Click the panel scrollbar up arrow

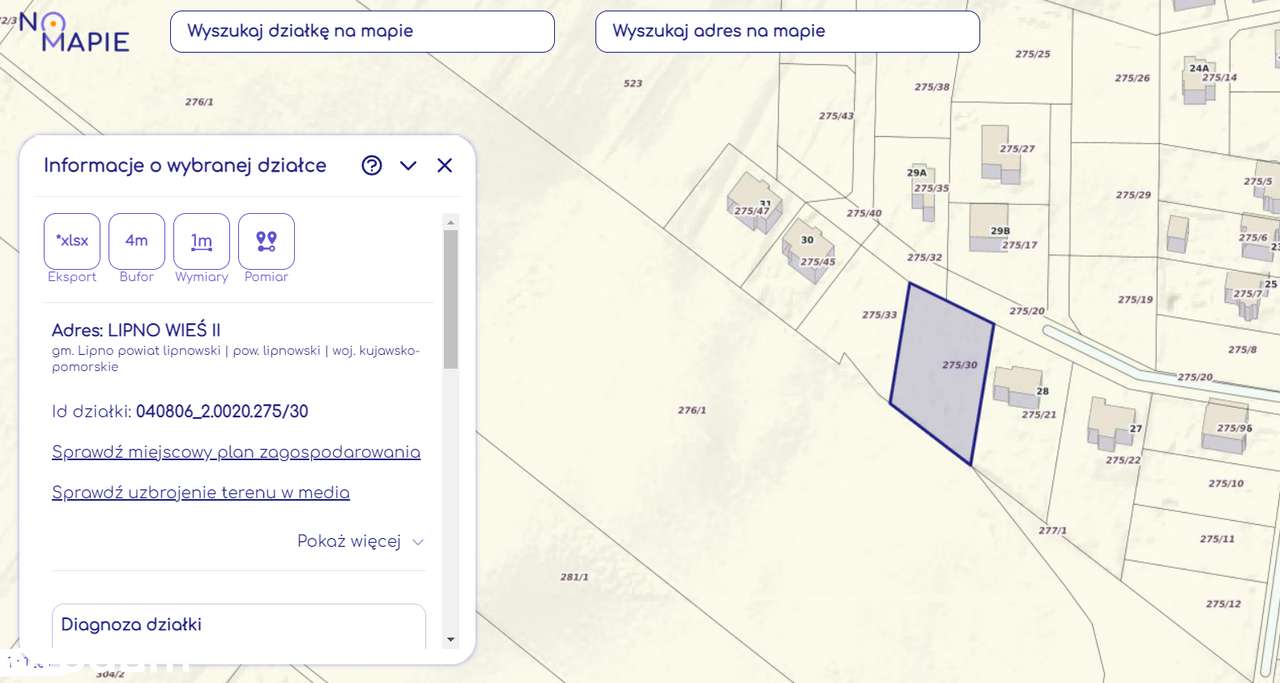(451, 222)
